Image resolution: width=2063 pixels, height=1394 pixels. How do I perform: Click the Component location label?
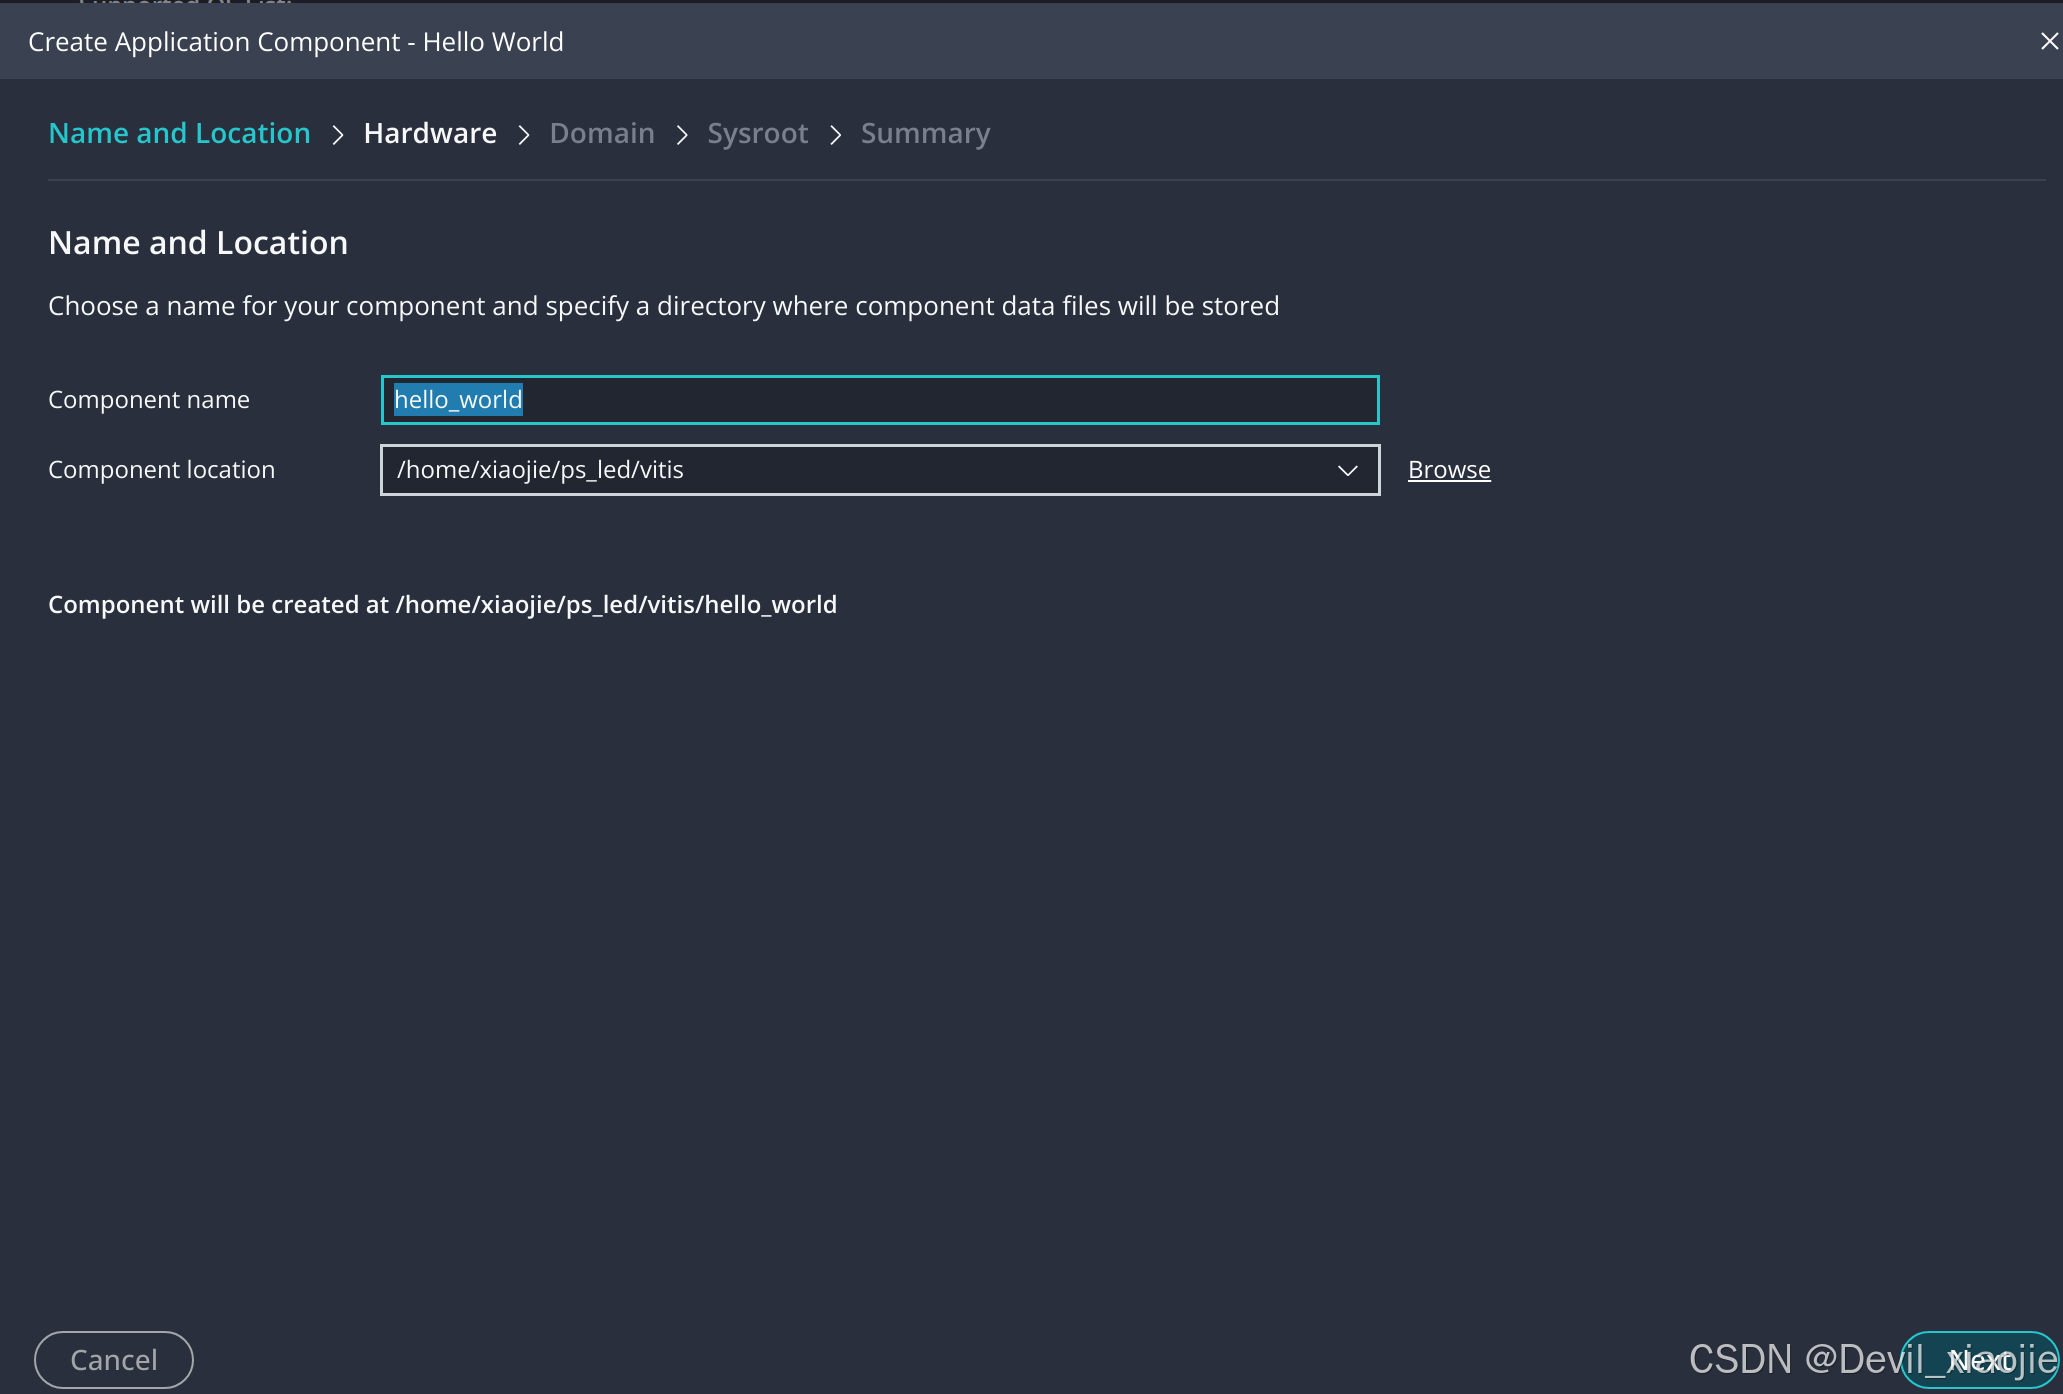pos(161,470)
